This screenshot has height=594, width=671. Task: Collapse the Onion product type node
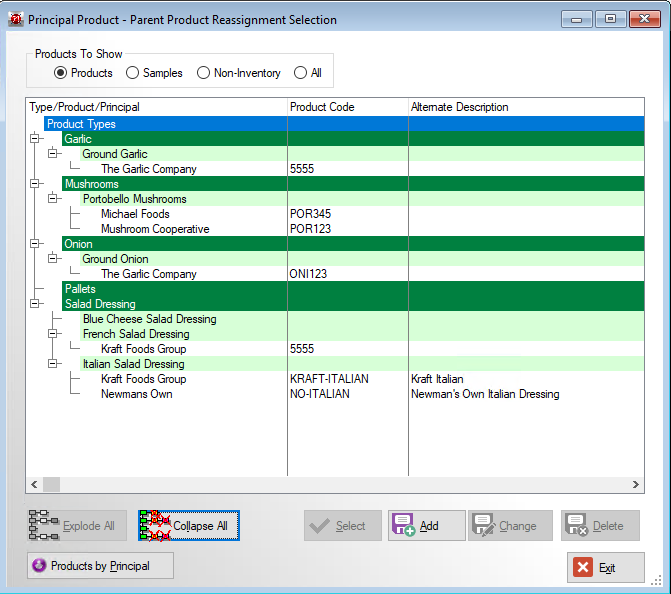pos(35,243)
